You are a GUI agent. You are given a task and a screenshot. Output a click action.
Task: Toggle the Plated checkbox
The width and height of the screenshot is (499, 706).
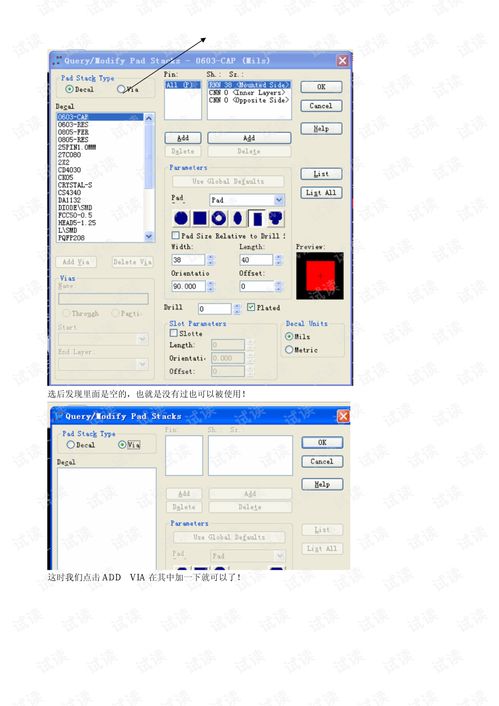point(251,307)
